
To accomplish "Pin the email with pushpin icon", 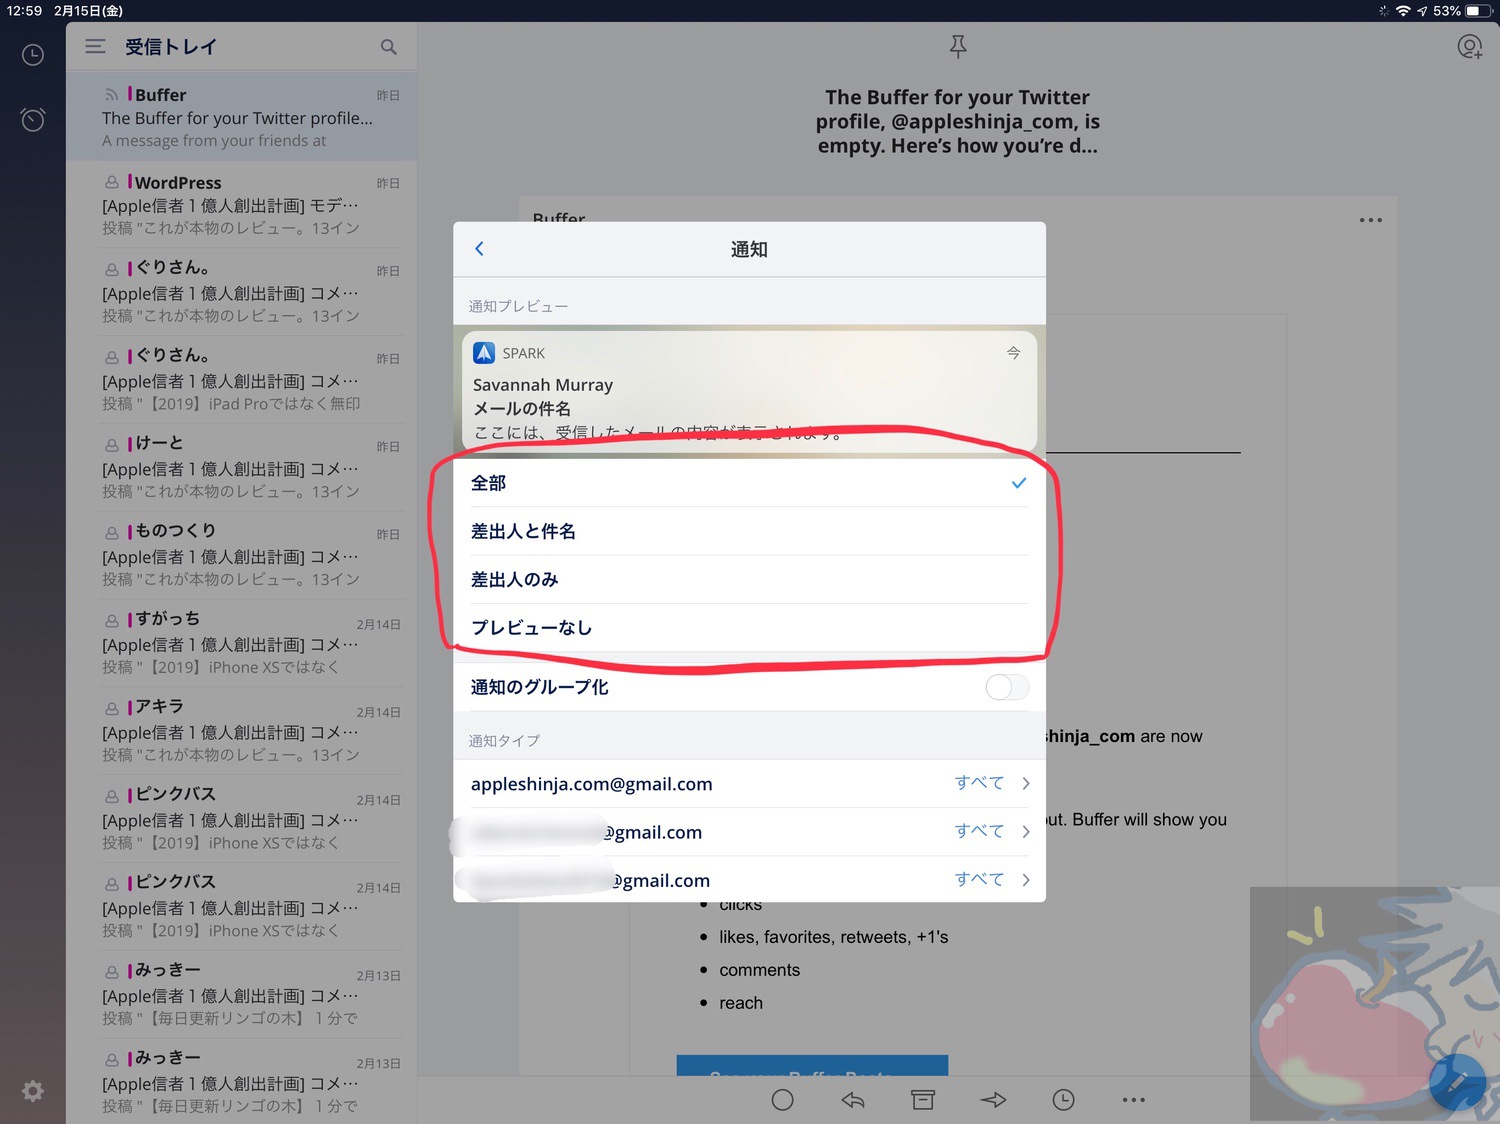I will pos(958,46).
